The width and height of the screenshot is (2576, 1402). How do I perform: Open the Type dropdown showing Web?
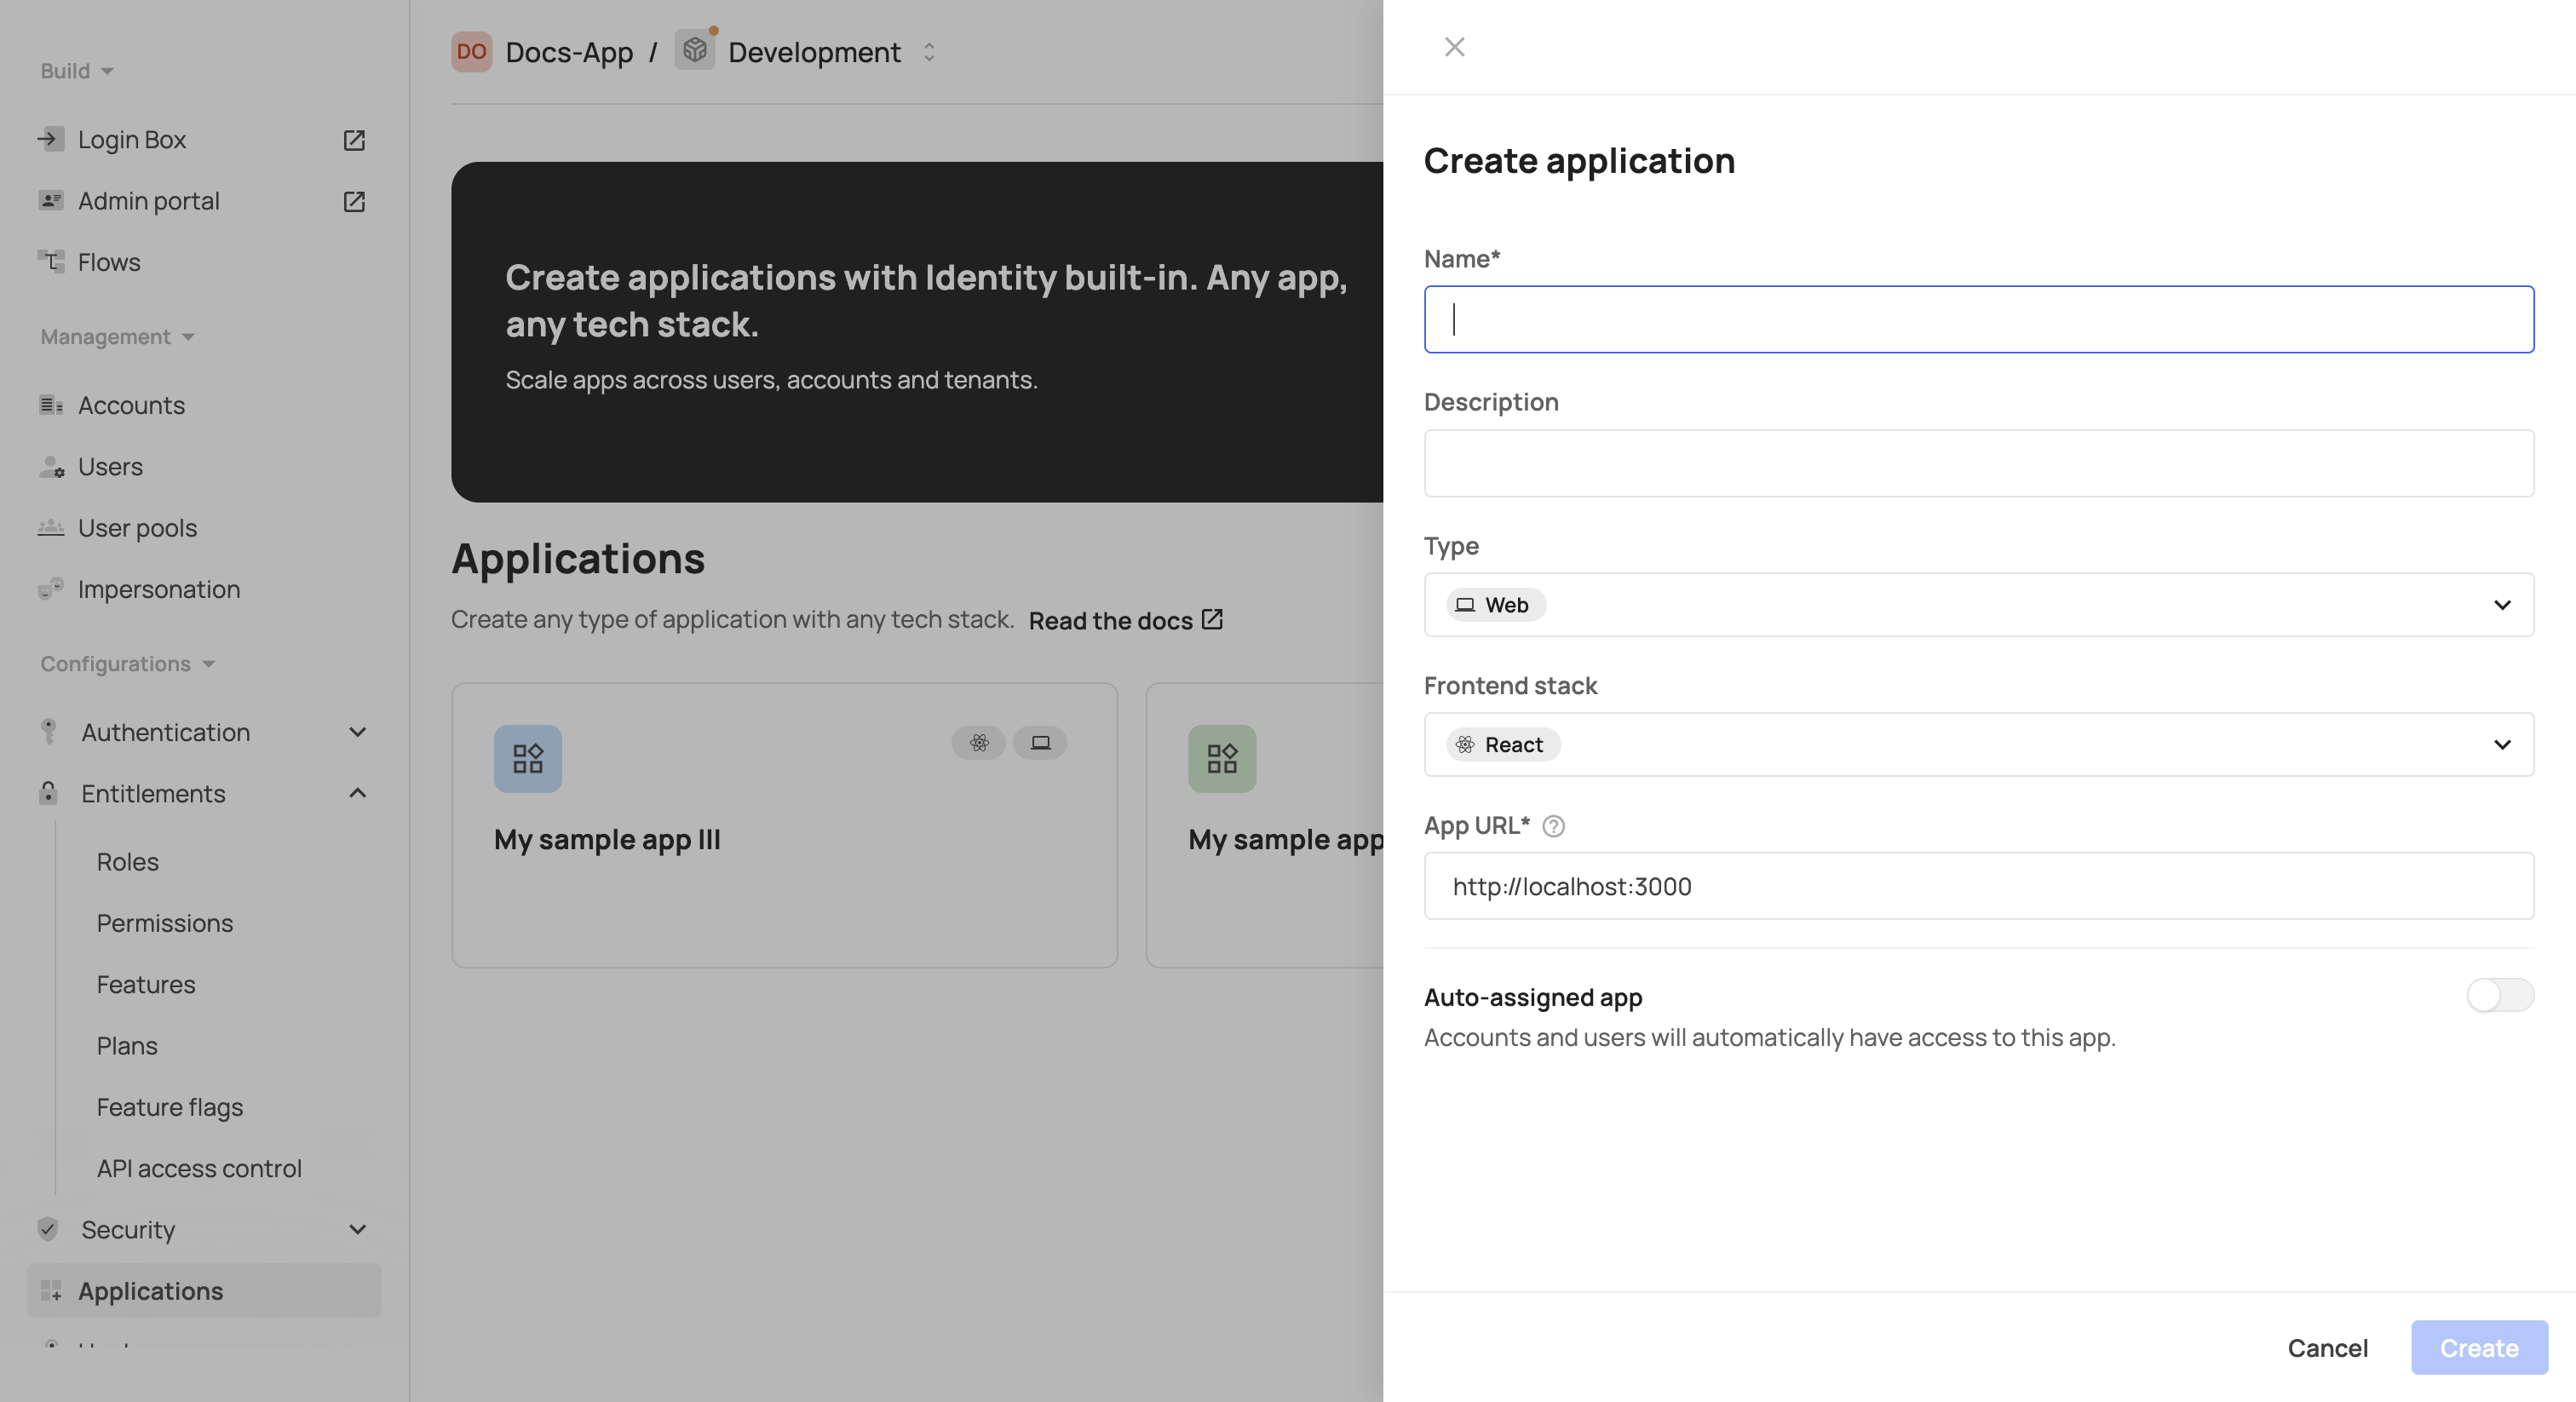[1978, 605]
